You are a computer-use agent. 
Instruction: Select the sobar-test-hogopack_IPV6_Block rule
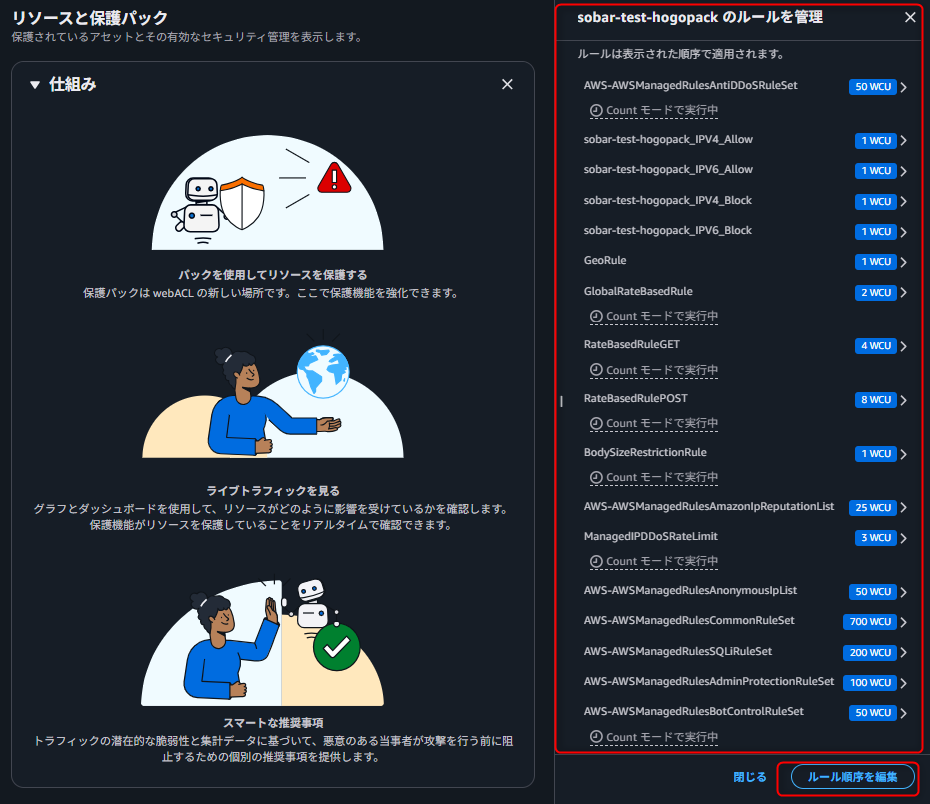(668, 231)
